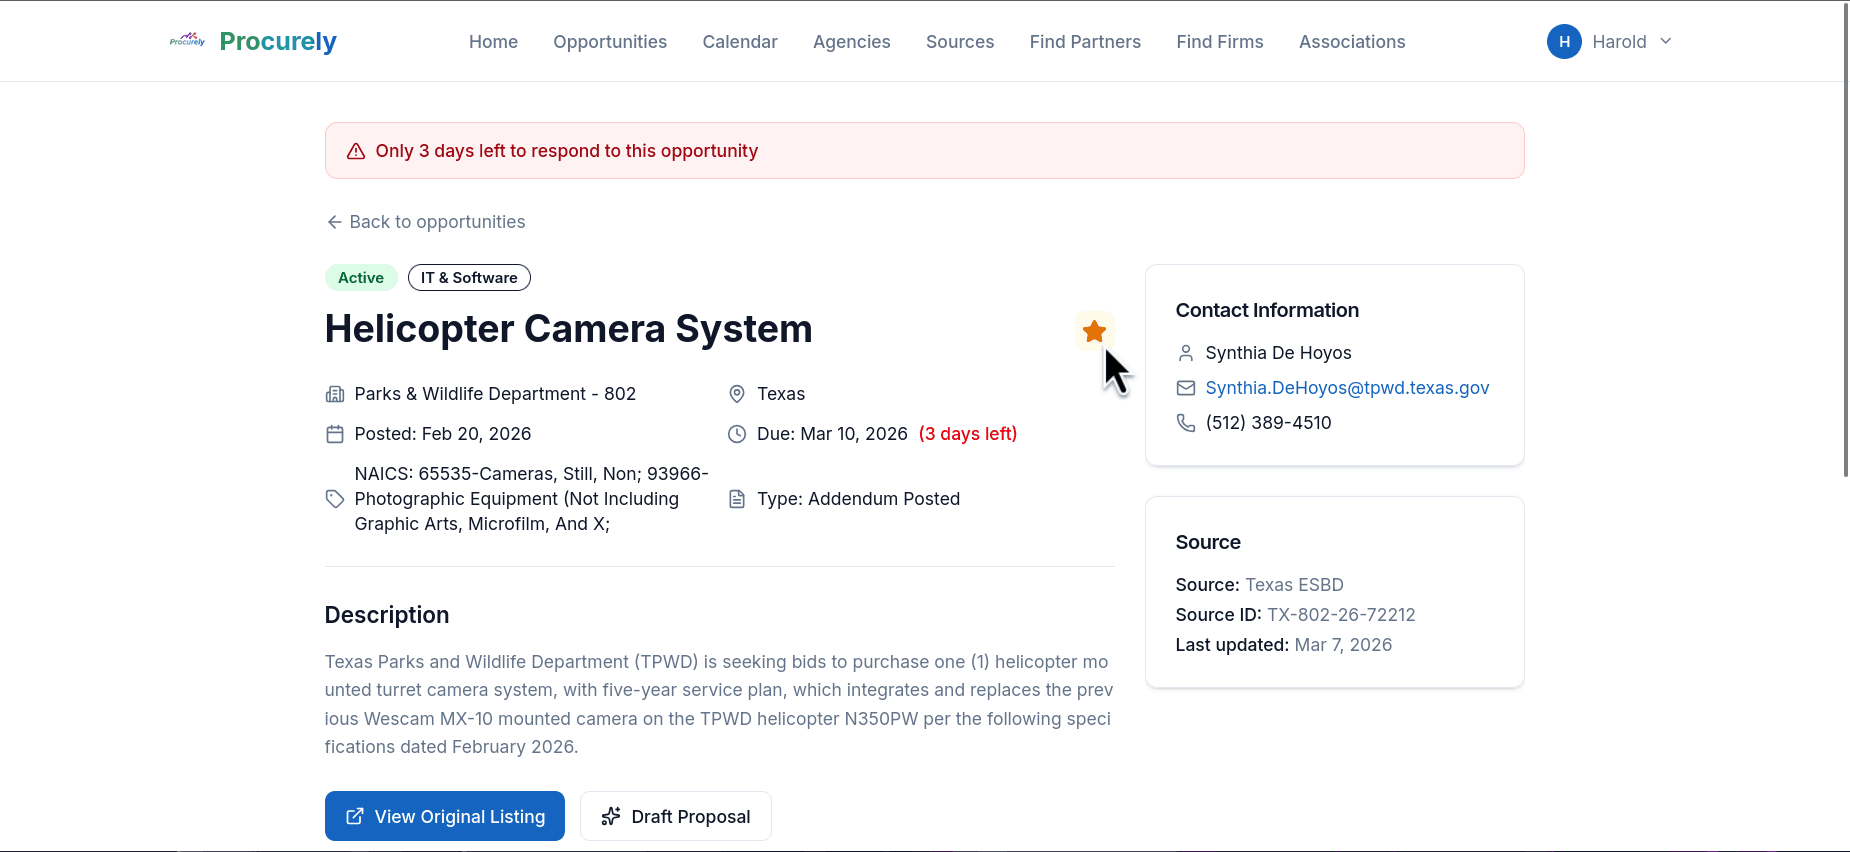
Task: Open the Synthia.DeHoyos email link
Action: tap(1347, 388)
